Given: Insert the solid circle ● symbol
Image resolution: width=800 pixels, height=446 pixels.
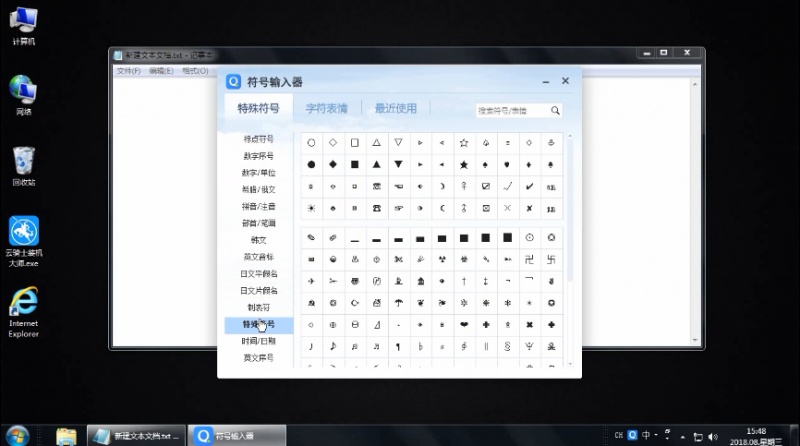Looking at the screenshot, I should (x=311, y=164).
